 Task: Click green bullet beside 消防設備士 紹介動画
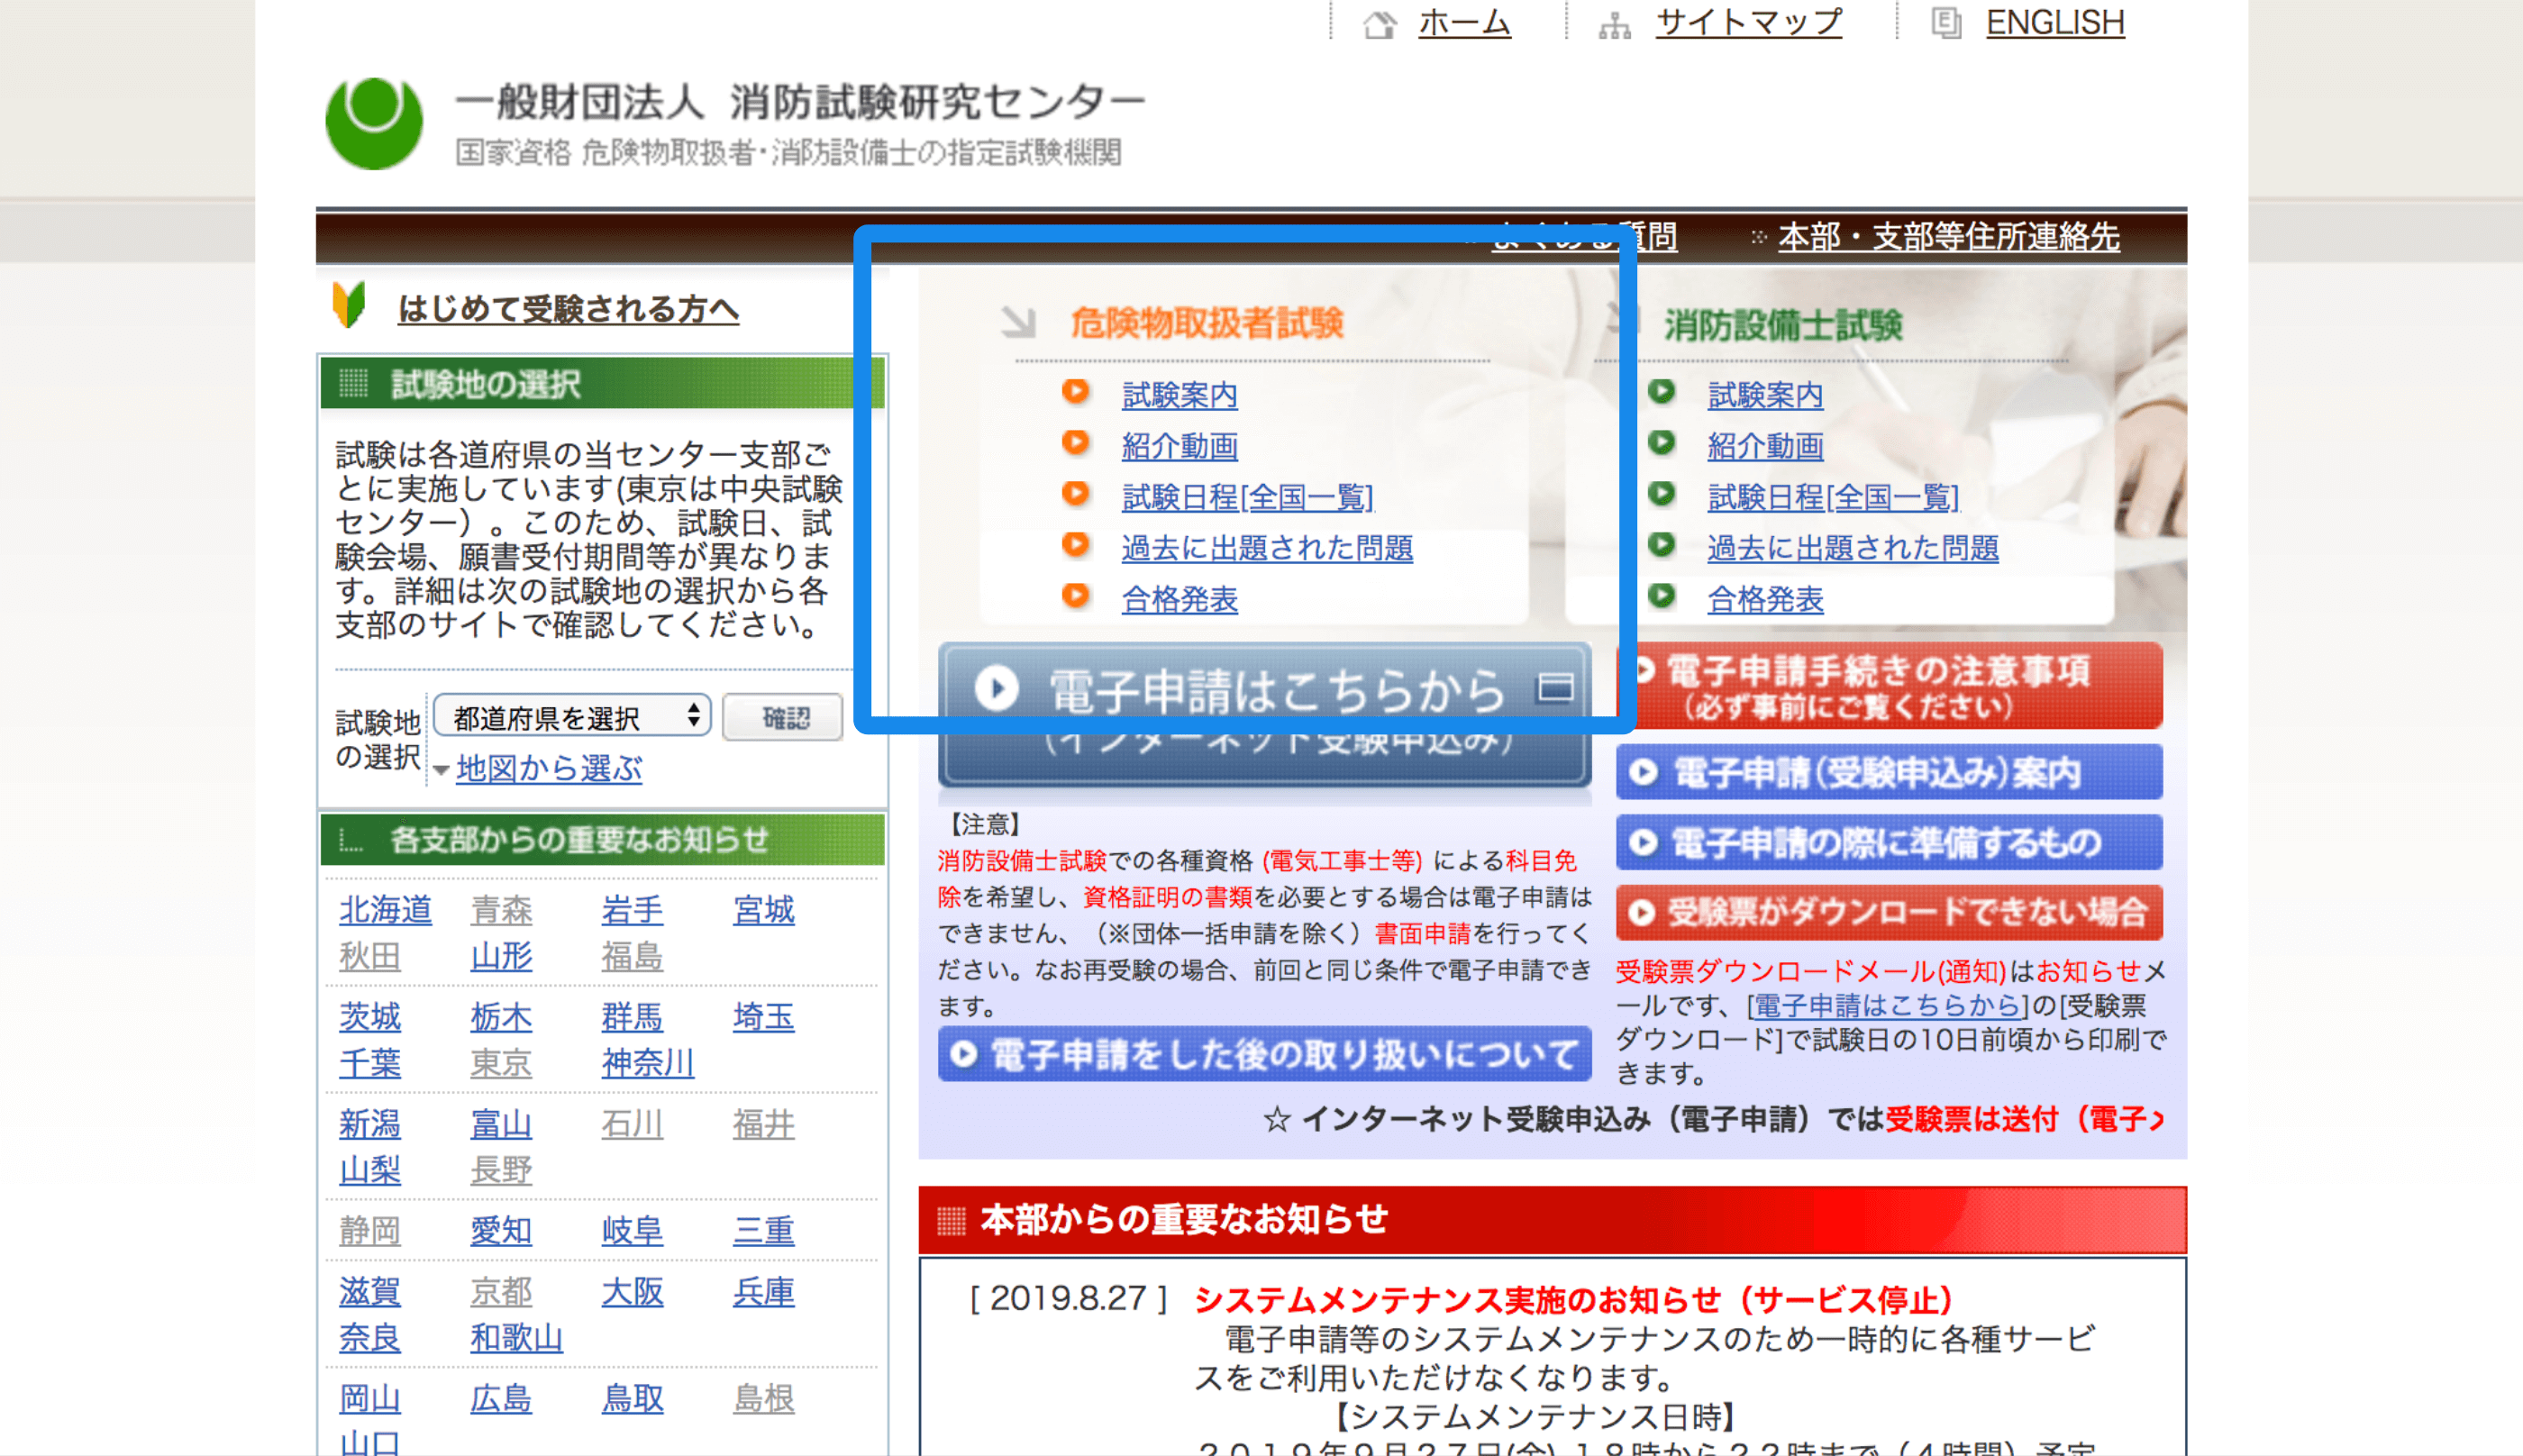pyautogui.click(x=1661, y=442)
